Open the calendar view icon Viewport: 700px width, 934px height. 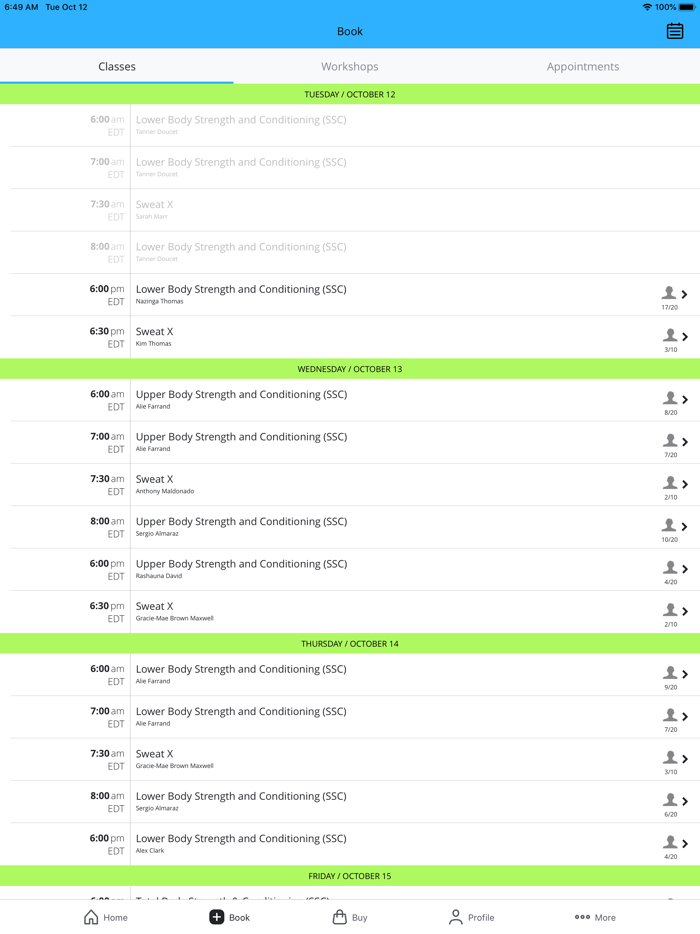pos(675,31)
